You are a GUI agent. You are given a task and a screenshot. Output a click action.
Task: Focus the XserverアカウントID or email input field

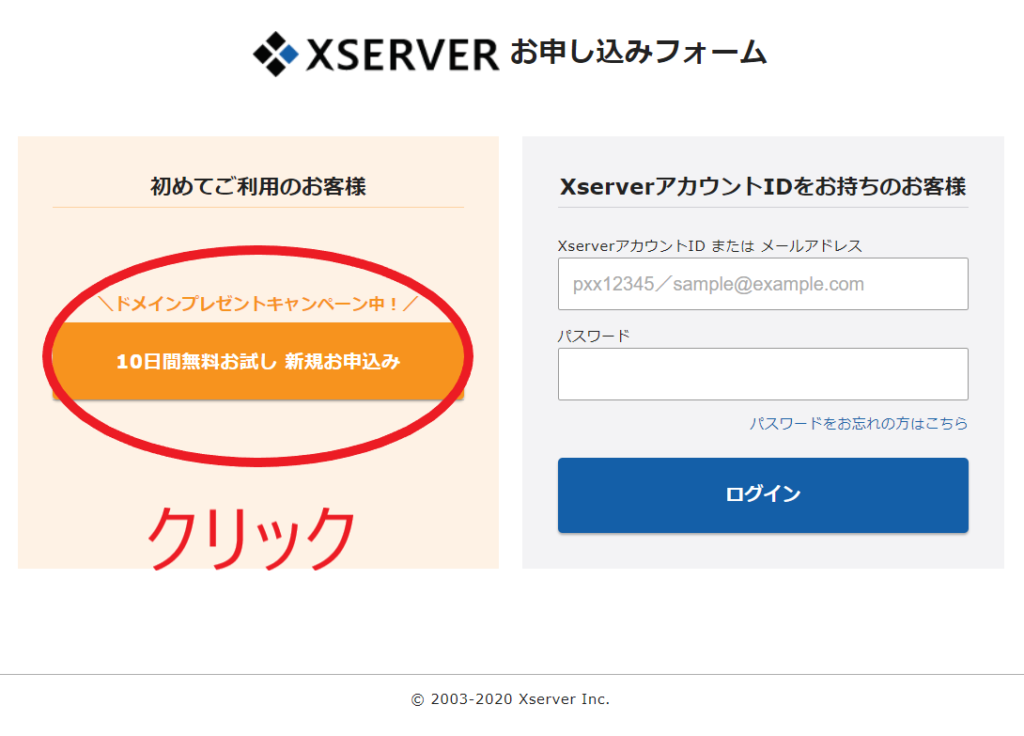pos(763,284)
